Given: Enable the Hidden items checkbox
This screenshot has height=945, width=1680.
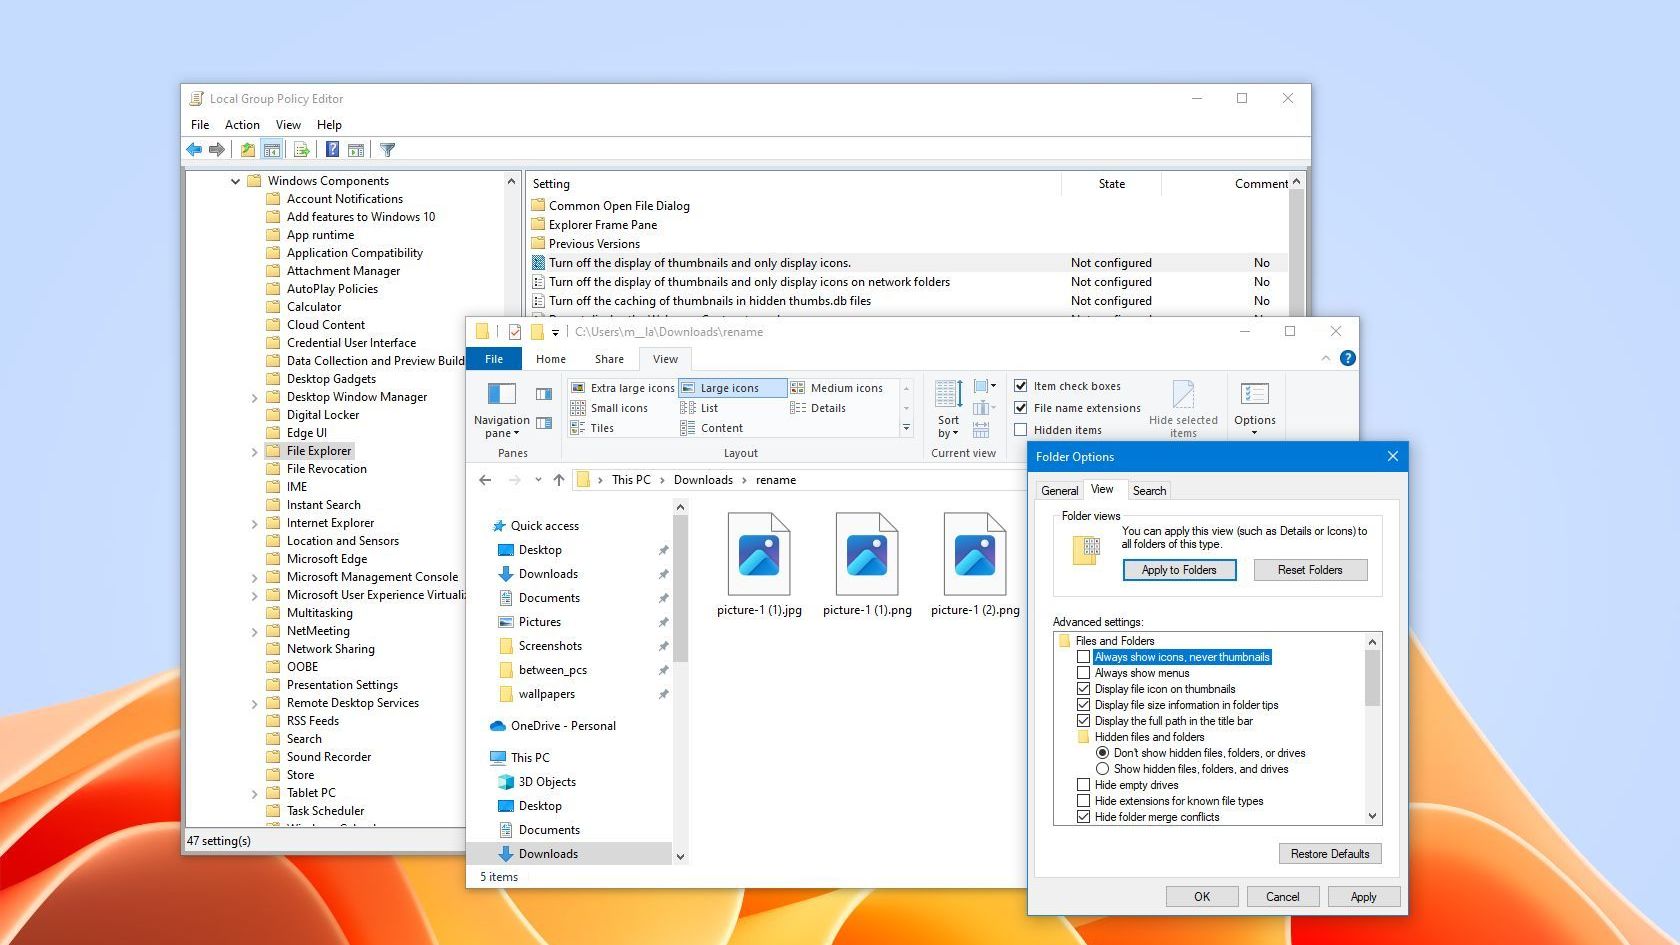Looking at the screenshot, I should pos(1021,430).
